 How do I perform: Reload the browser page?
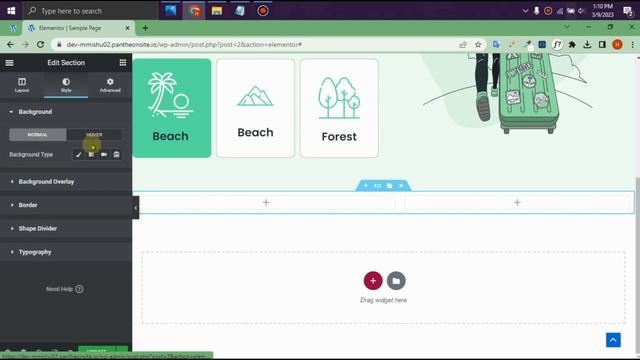pyautogui.click(x=40, y=44)
